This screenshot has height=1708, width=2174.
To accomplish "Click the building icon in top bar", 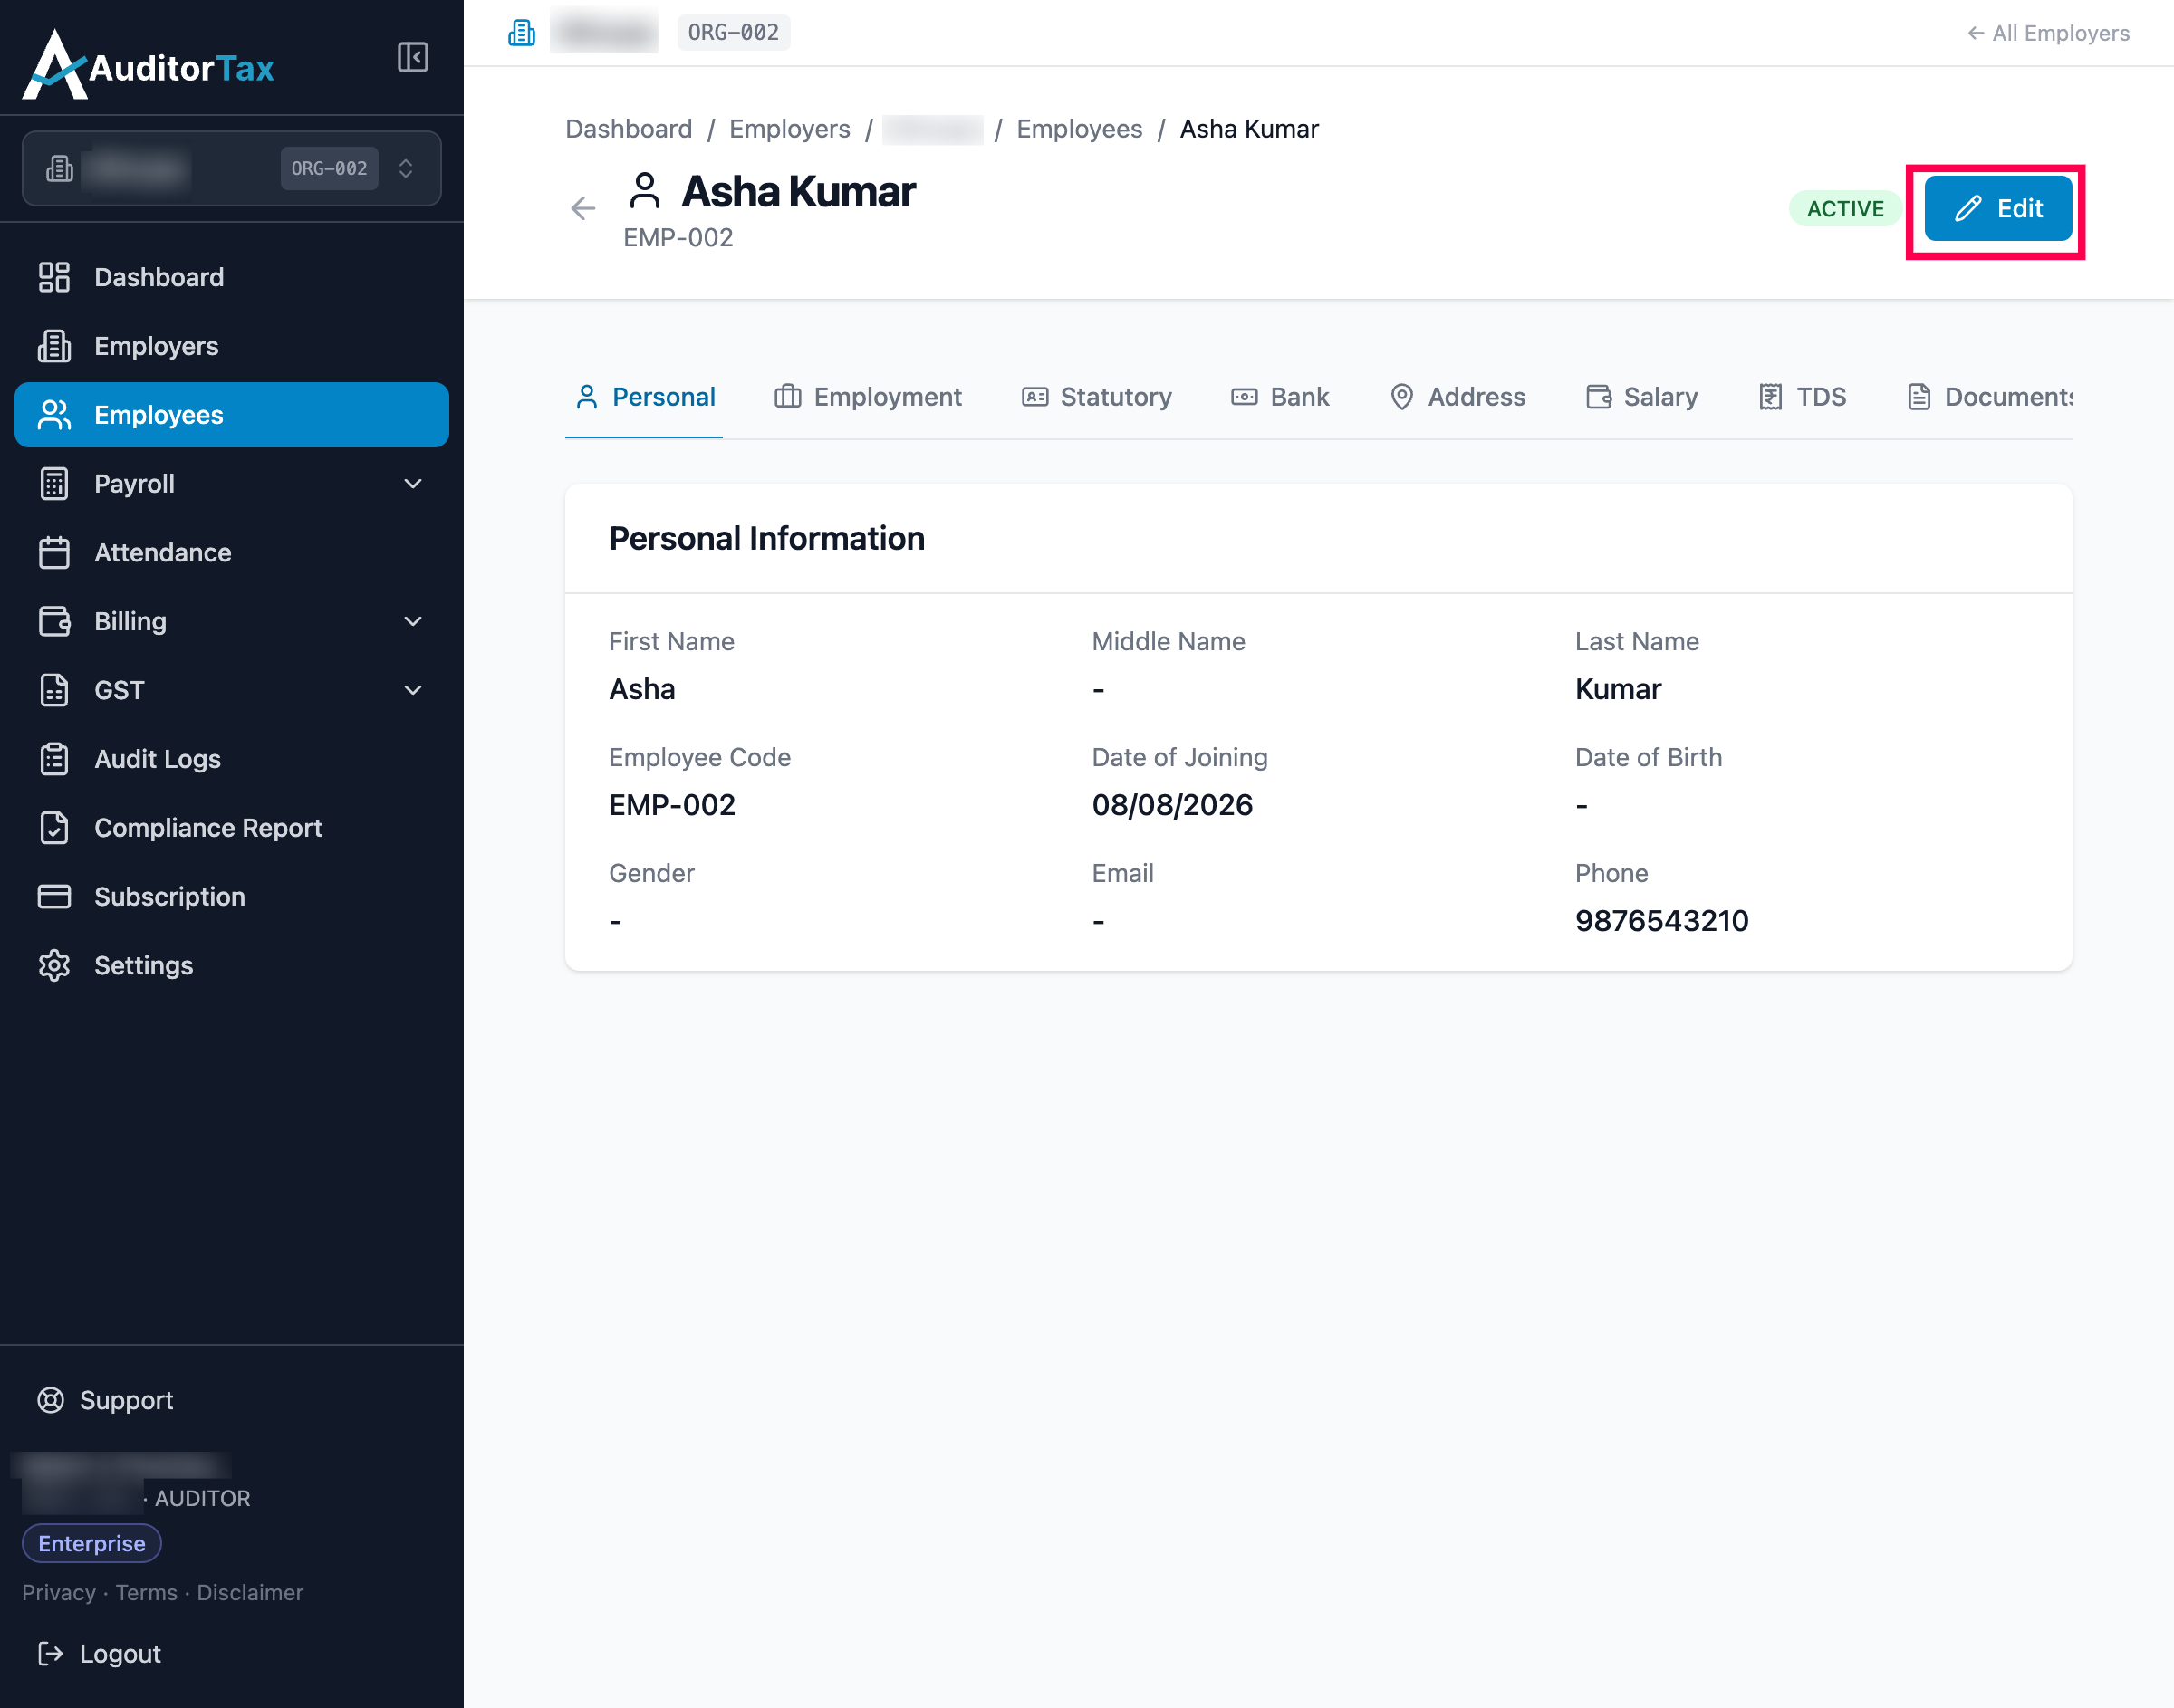I will (x=521, y=33).
